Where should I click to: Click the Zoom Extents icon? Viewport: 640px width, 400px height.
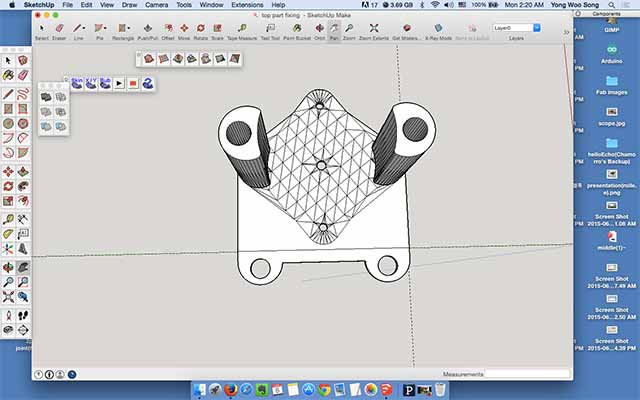(x=373, y=31)
